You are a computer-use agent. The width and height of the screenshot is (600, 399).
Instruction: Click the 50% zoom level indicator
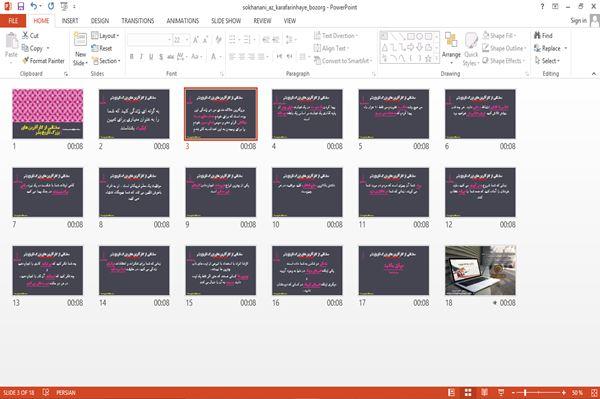[x=577, y=392]
